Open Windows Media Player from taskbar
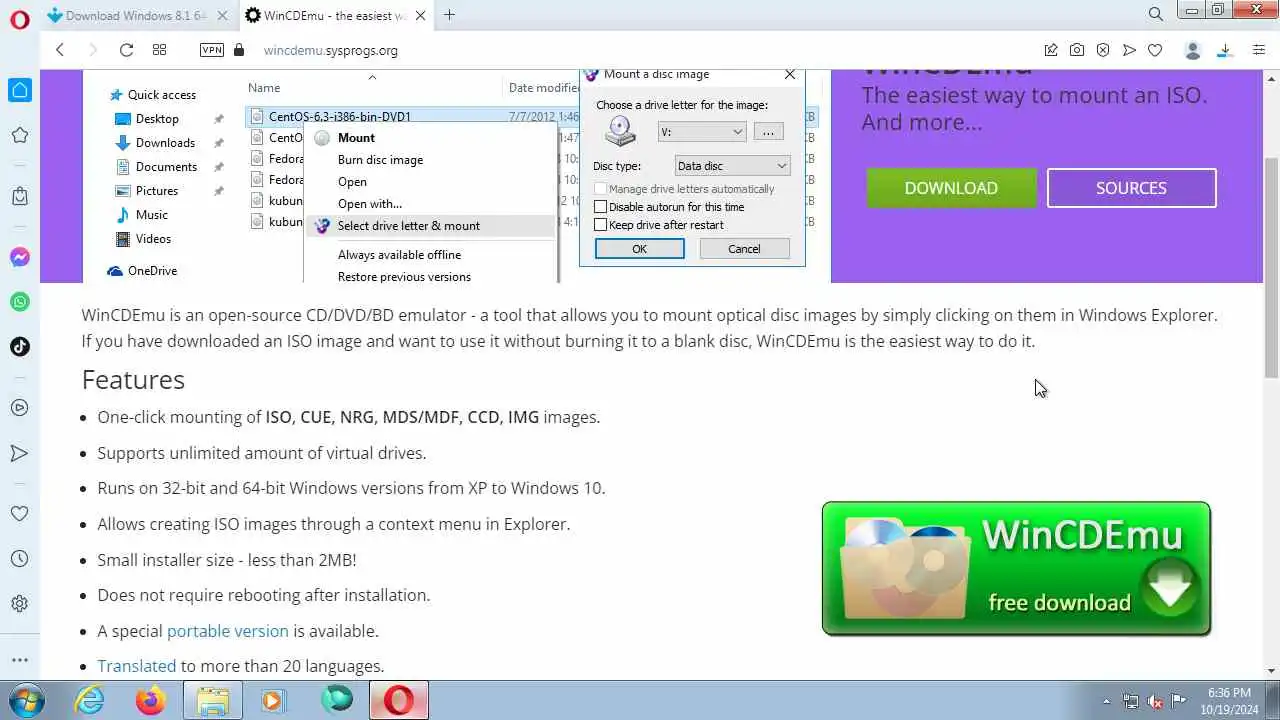Screen dimensions: 1280x720 (x=274, y=700)
